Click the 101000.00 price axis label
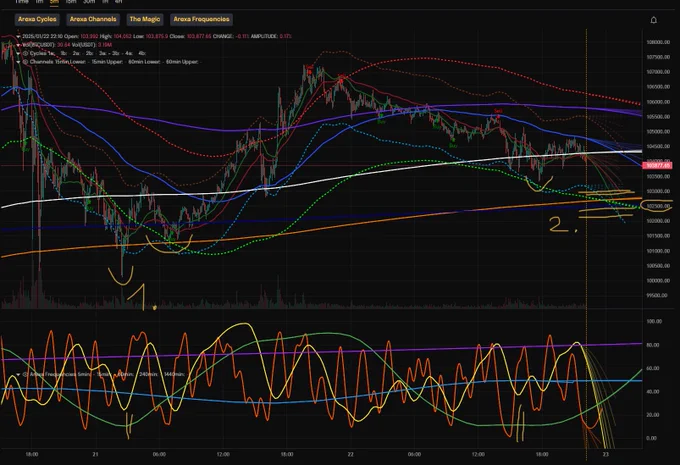680x465 pixels. coord(658,251)
